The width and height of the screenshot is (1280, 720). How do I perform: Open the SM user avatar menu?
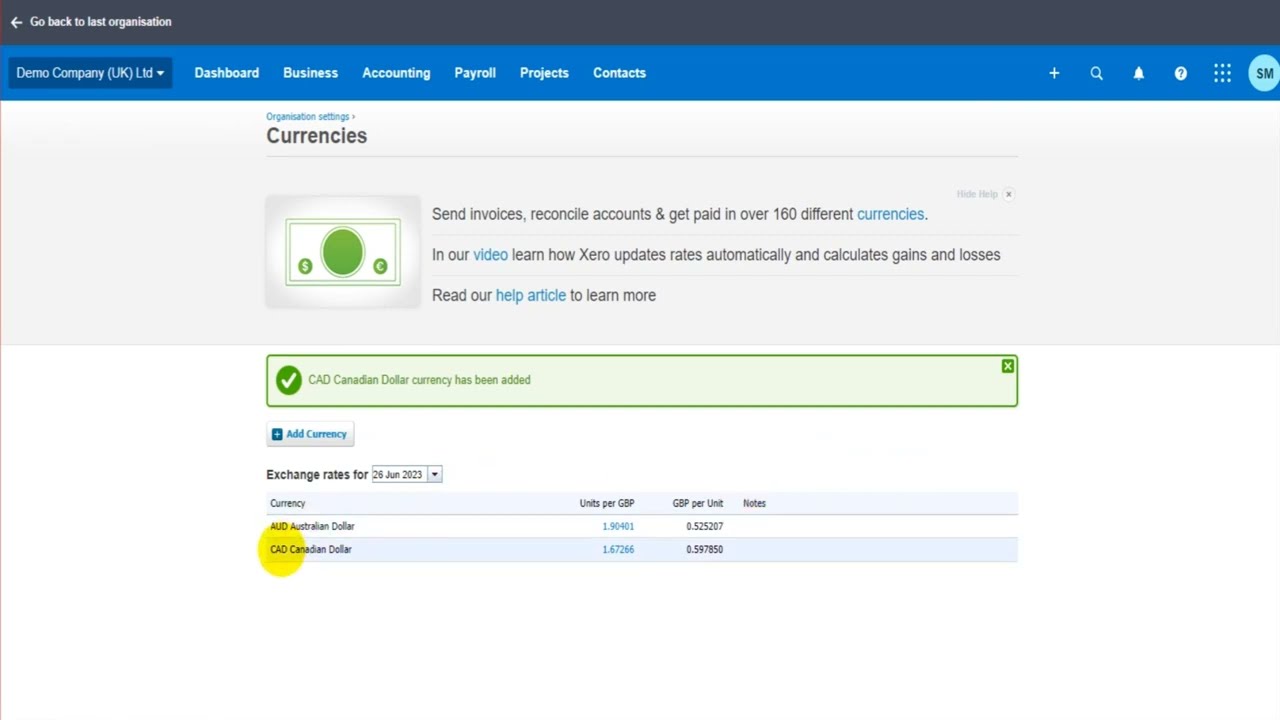tap(1265, 73)
